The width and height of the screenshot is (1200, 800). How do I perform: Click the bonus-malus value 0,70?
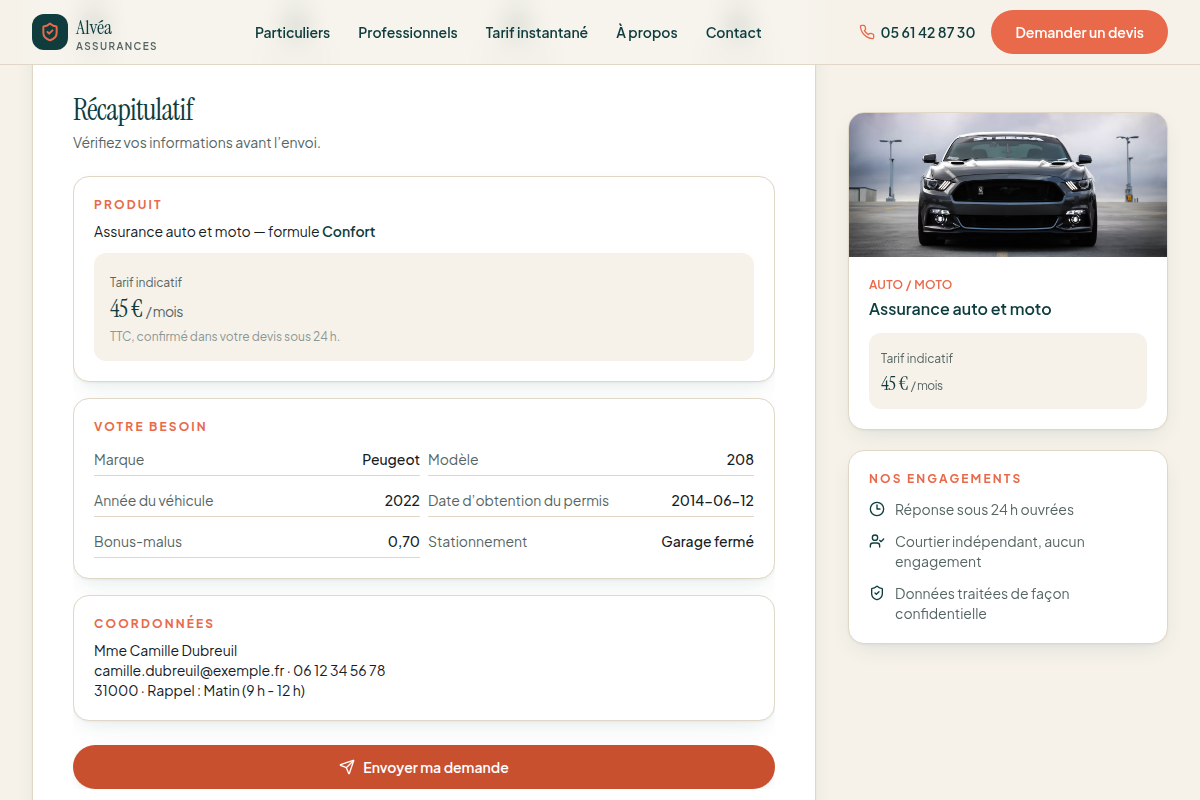pos(404,542)
